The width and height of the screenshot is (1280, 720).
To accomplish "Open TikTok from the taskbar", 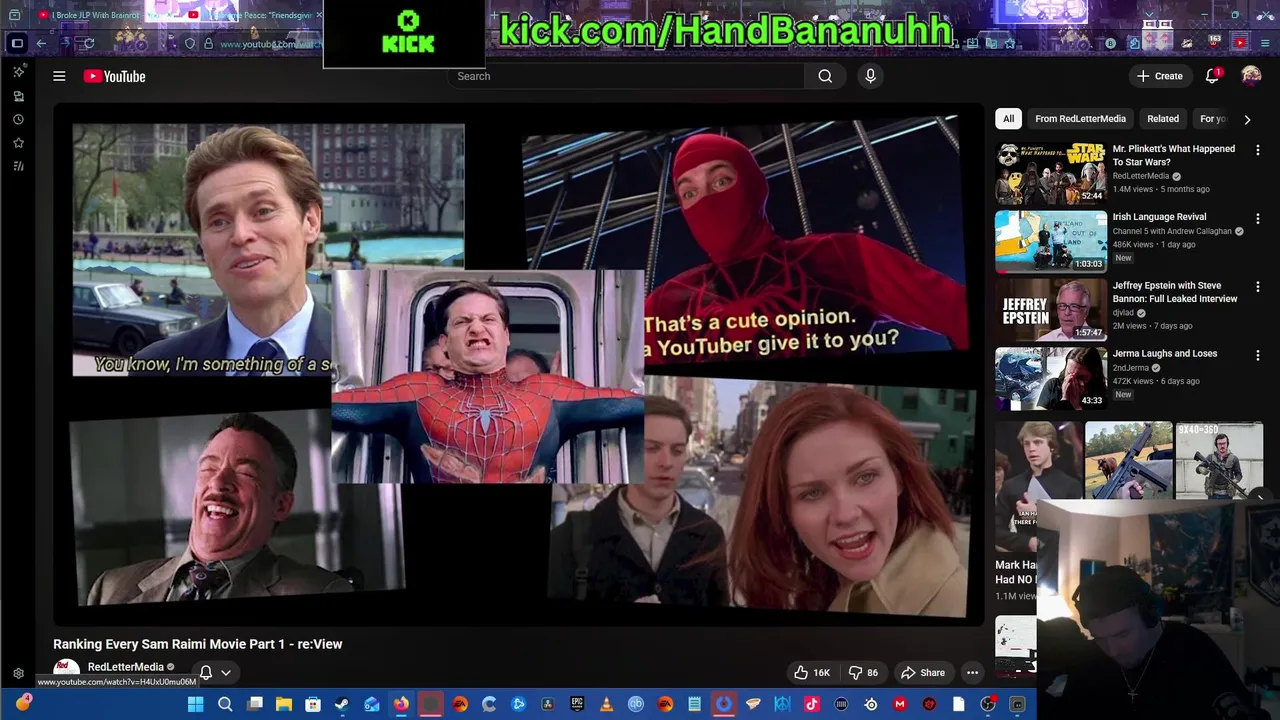I will 811,704.
